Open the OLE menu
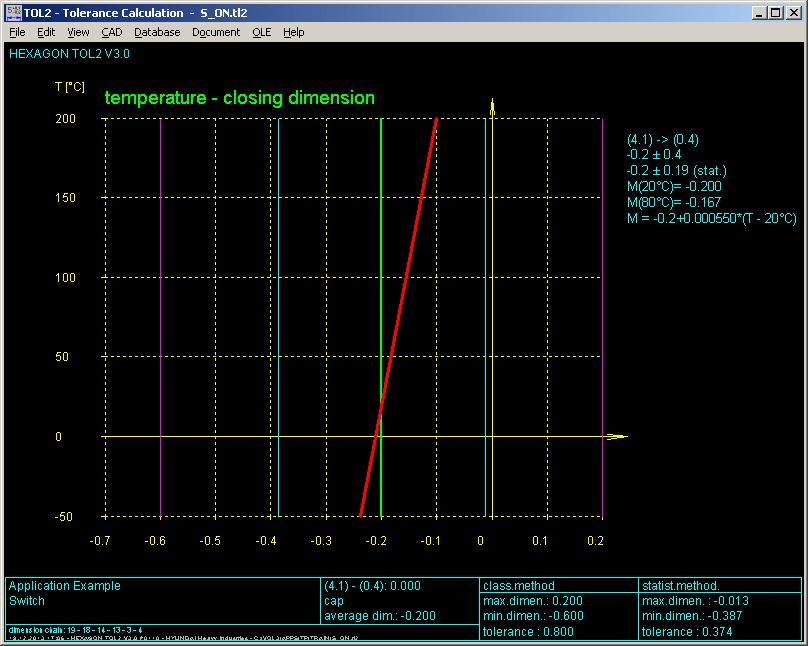The image size is (808, 646). coord(262,32)
